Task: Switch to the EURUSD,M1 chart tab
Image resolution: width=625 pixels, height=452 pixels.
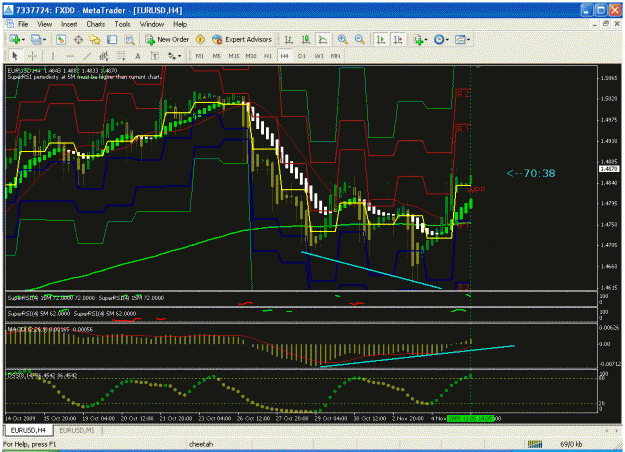Action: pos(77,430)
